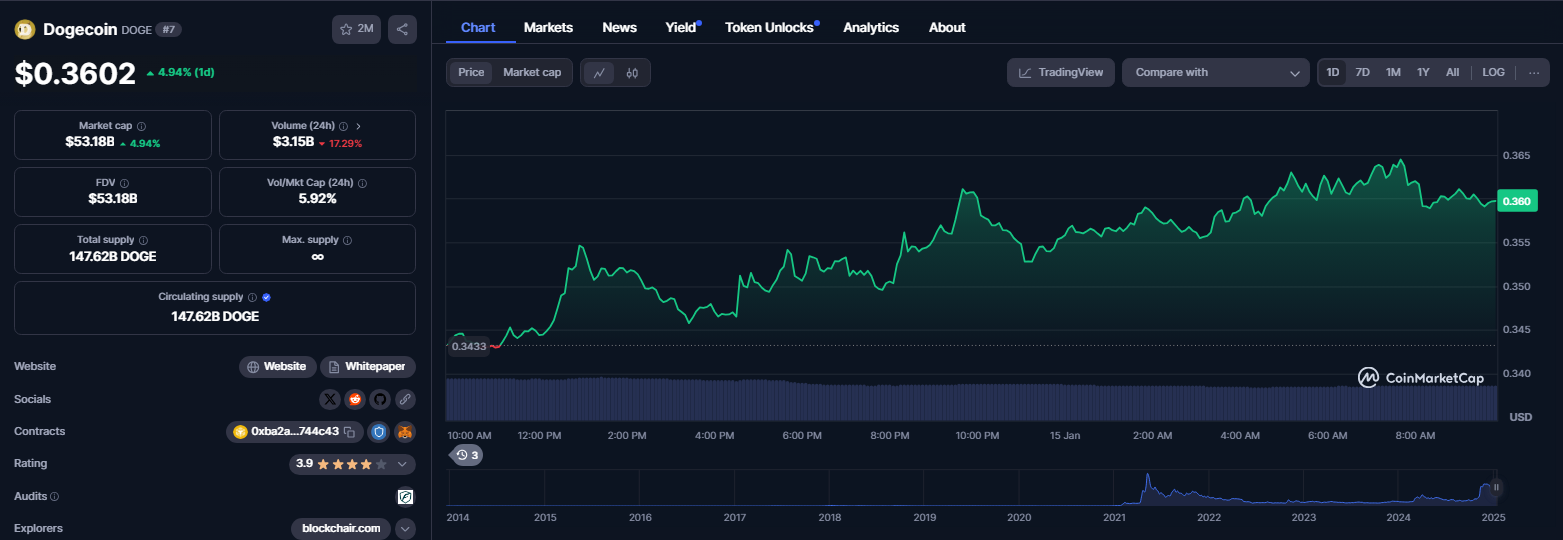Screen dimensions: 1563x540
Task: Set chart range to 1D
Action: [1333, 72]
